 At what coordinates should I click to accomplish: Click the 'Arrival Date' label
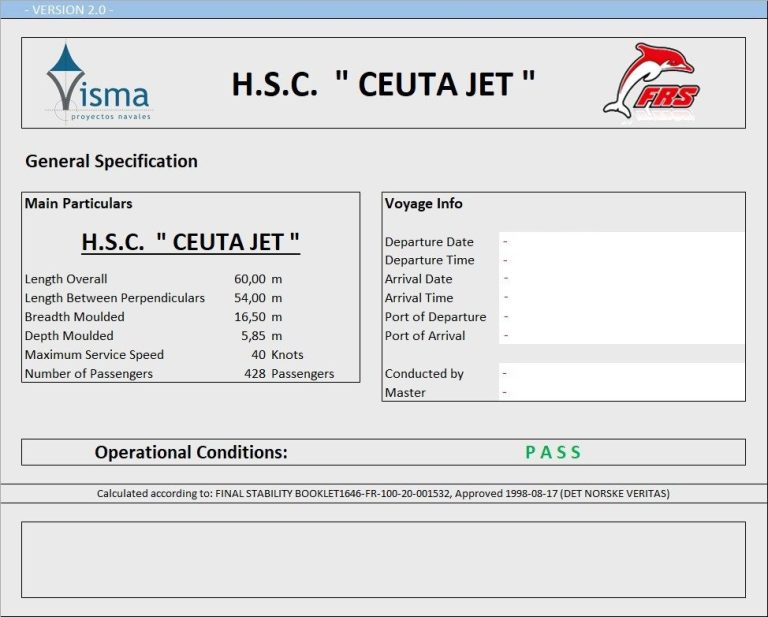click(419, 279)
